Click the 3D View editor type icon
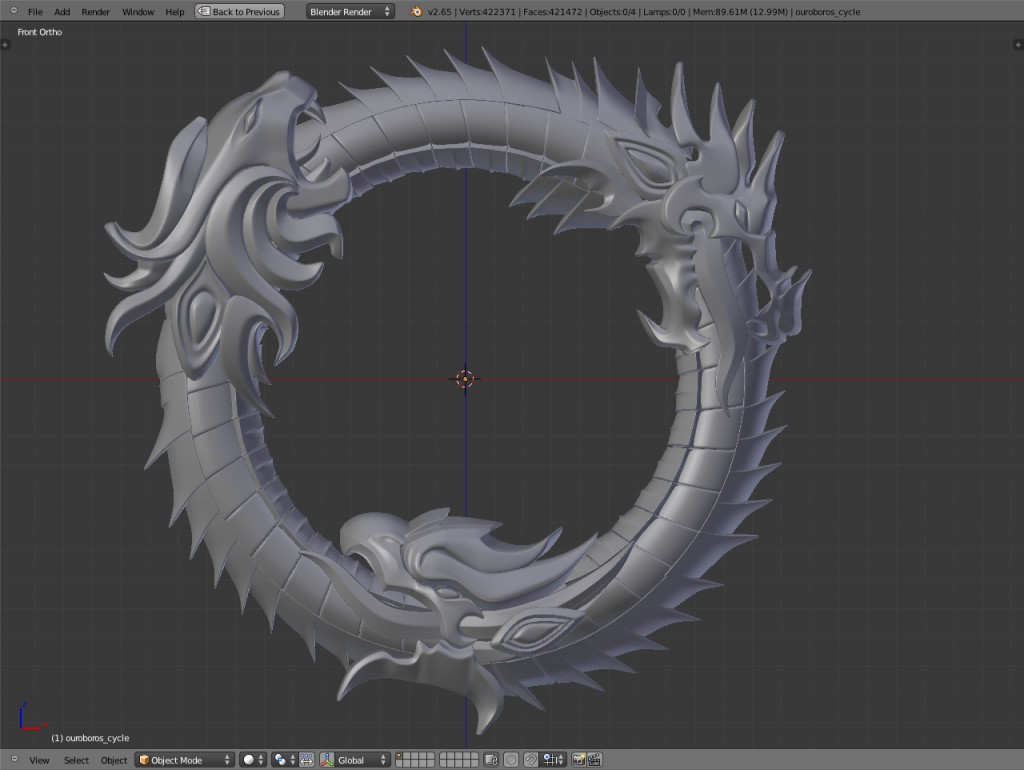This screenshot has width=1024, height=770. [x=14, y=759]
